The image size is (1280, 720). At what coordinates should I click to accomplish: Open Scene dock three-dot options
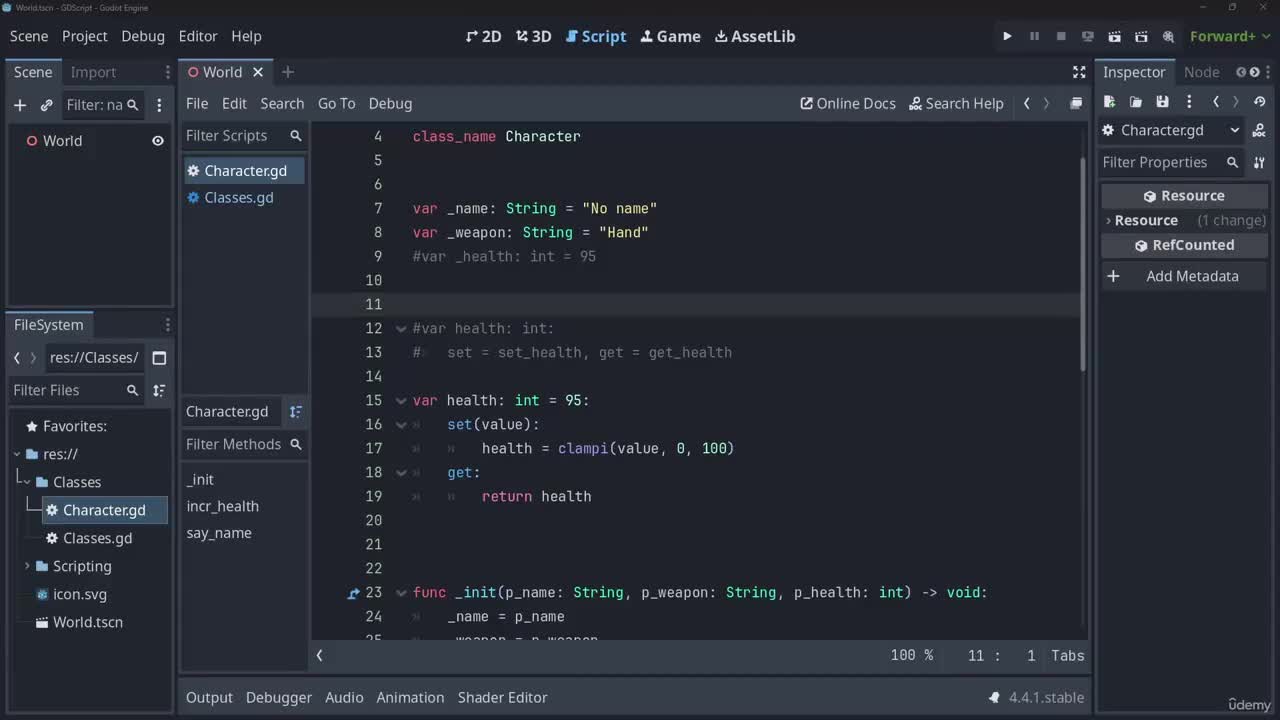[x=159, y=105]
